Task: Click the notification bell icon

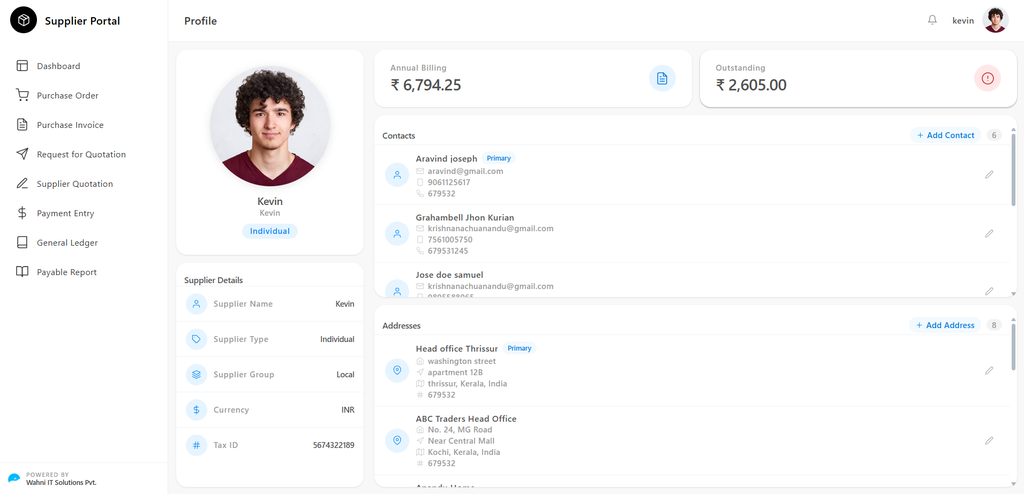Action: (932, 20)
